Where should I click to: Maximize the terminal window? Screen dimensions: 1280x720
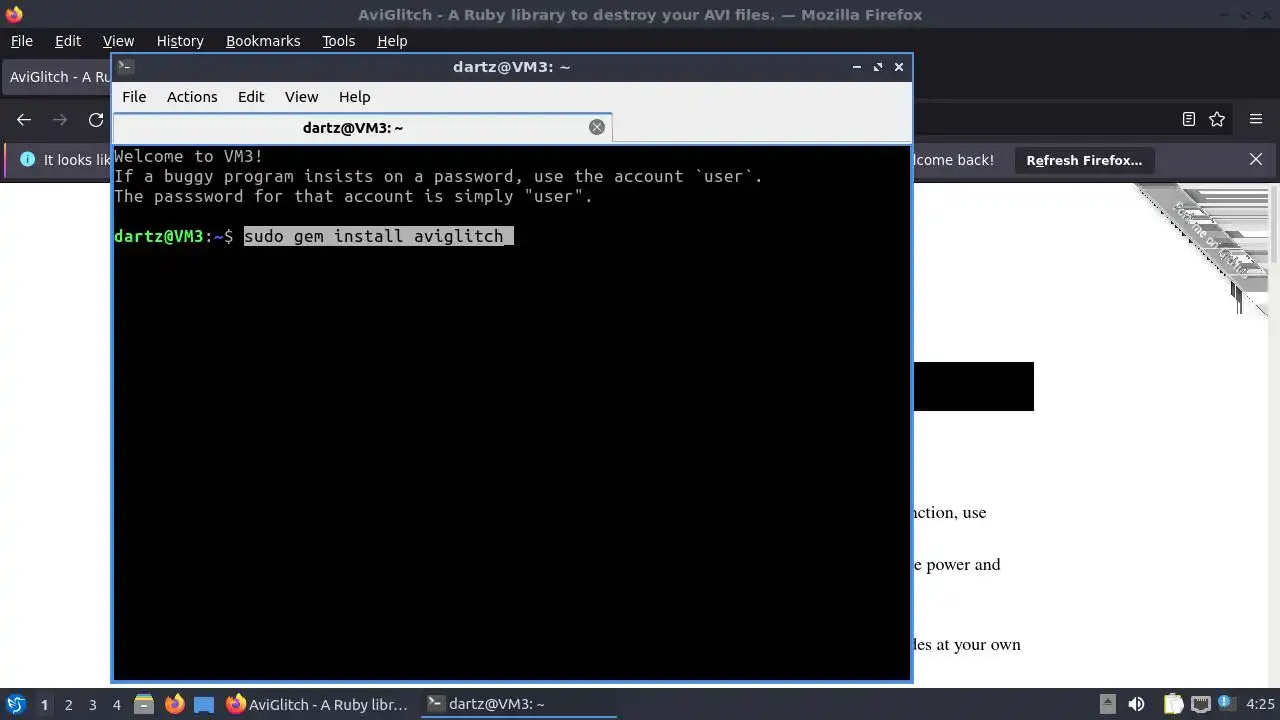878,67
